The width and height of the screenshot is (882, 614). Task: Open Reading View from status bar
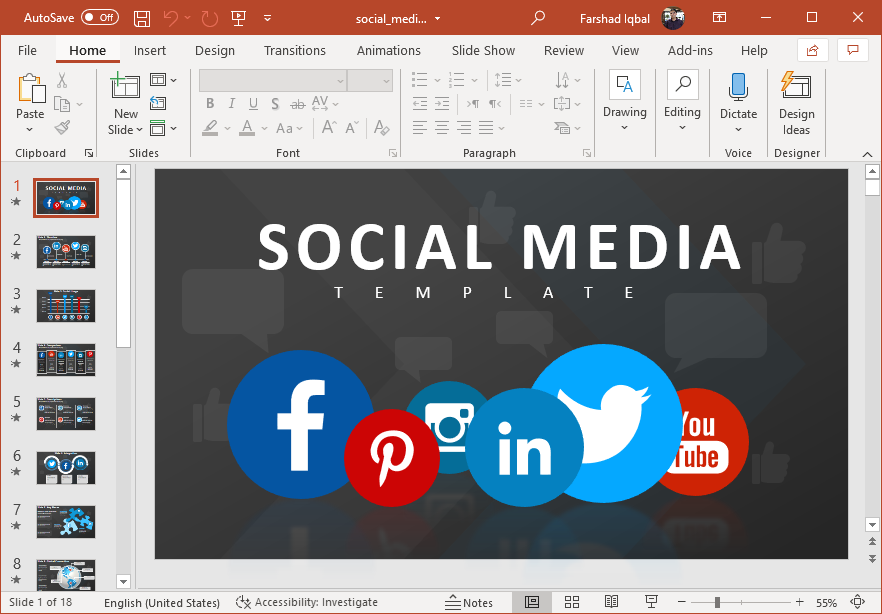[x=610, y=602]
